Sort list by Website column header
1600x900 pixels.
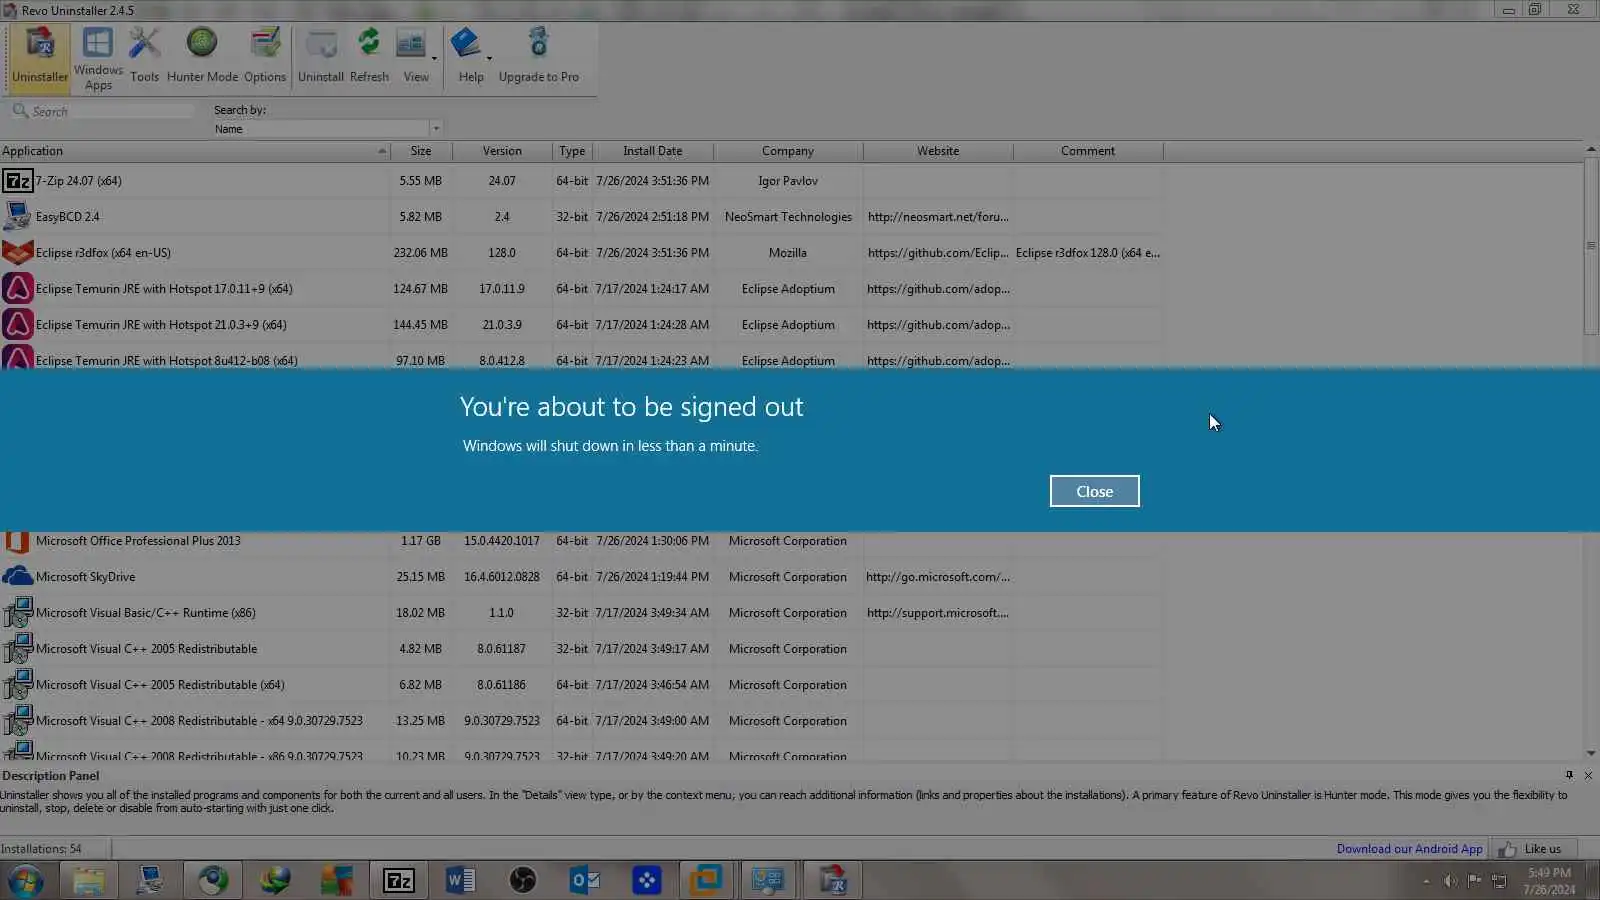938,151
